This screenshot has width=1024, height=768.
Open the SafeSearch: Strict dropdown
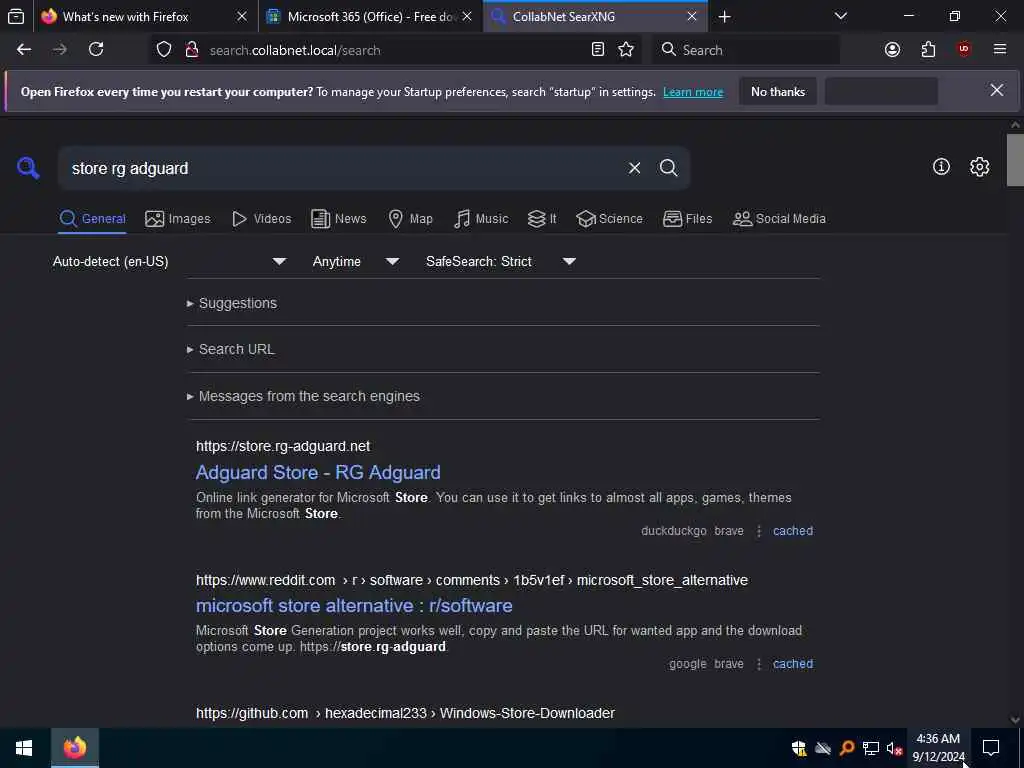(x=501, y=261)
